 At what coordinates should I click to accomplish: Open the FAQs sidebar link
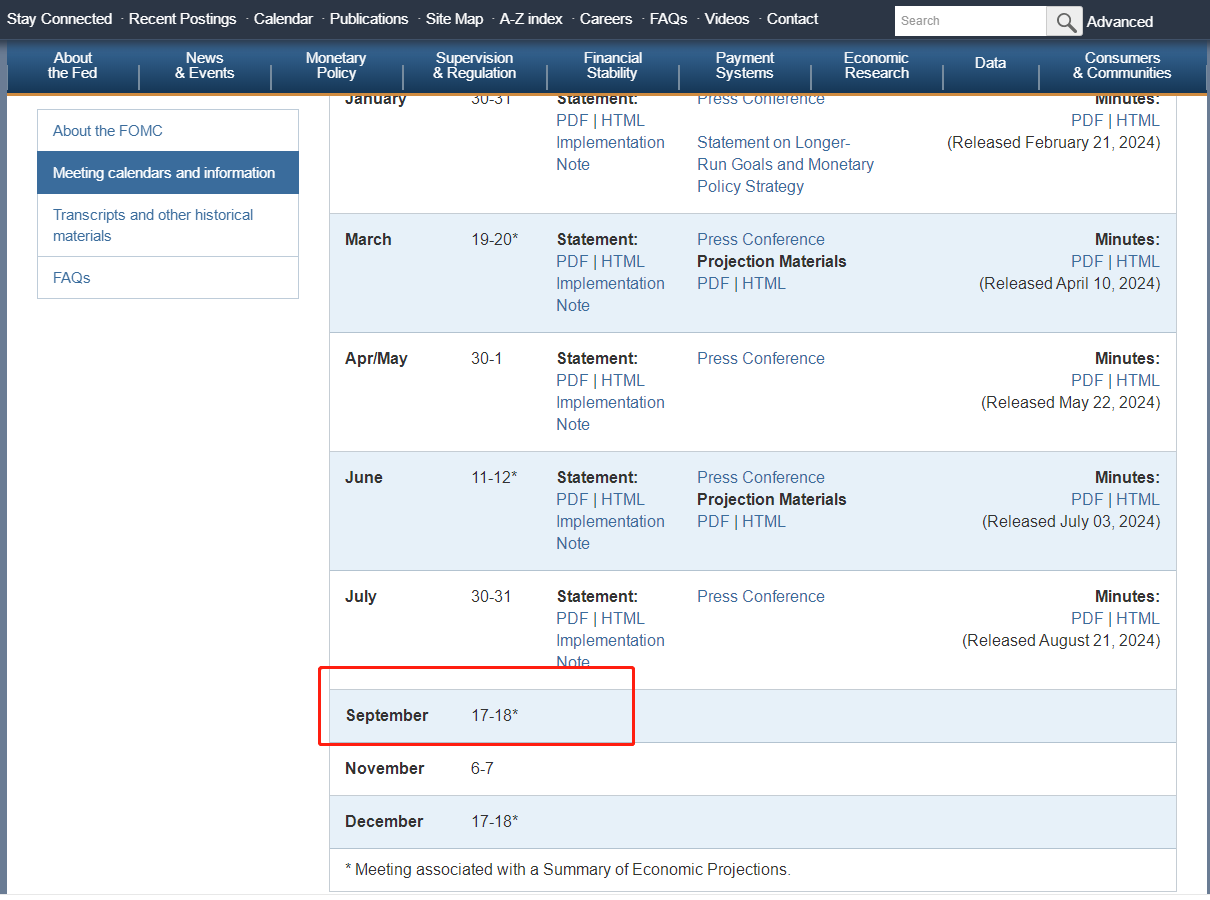(72, 278)
